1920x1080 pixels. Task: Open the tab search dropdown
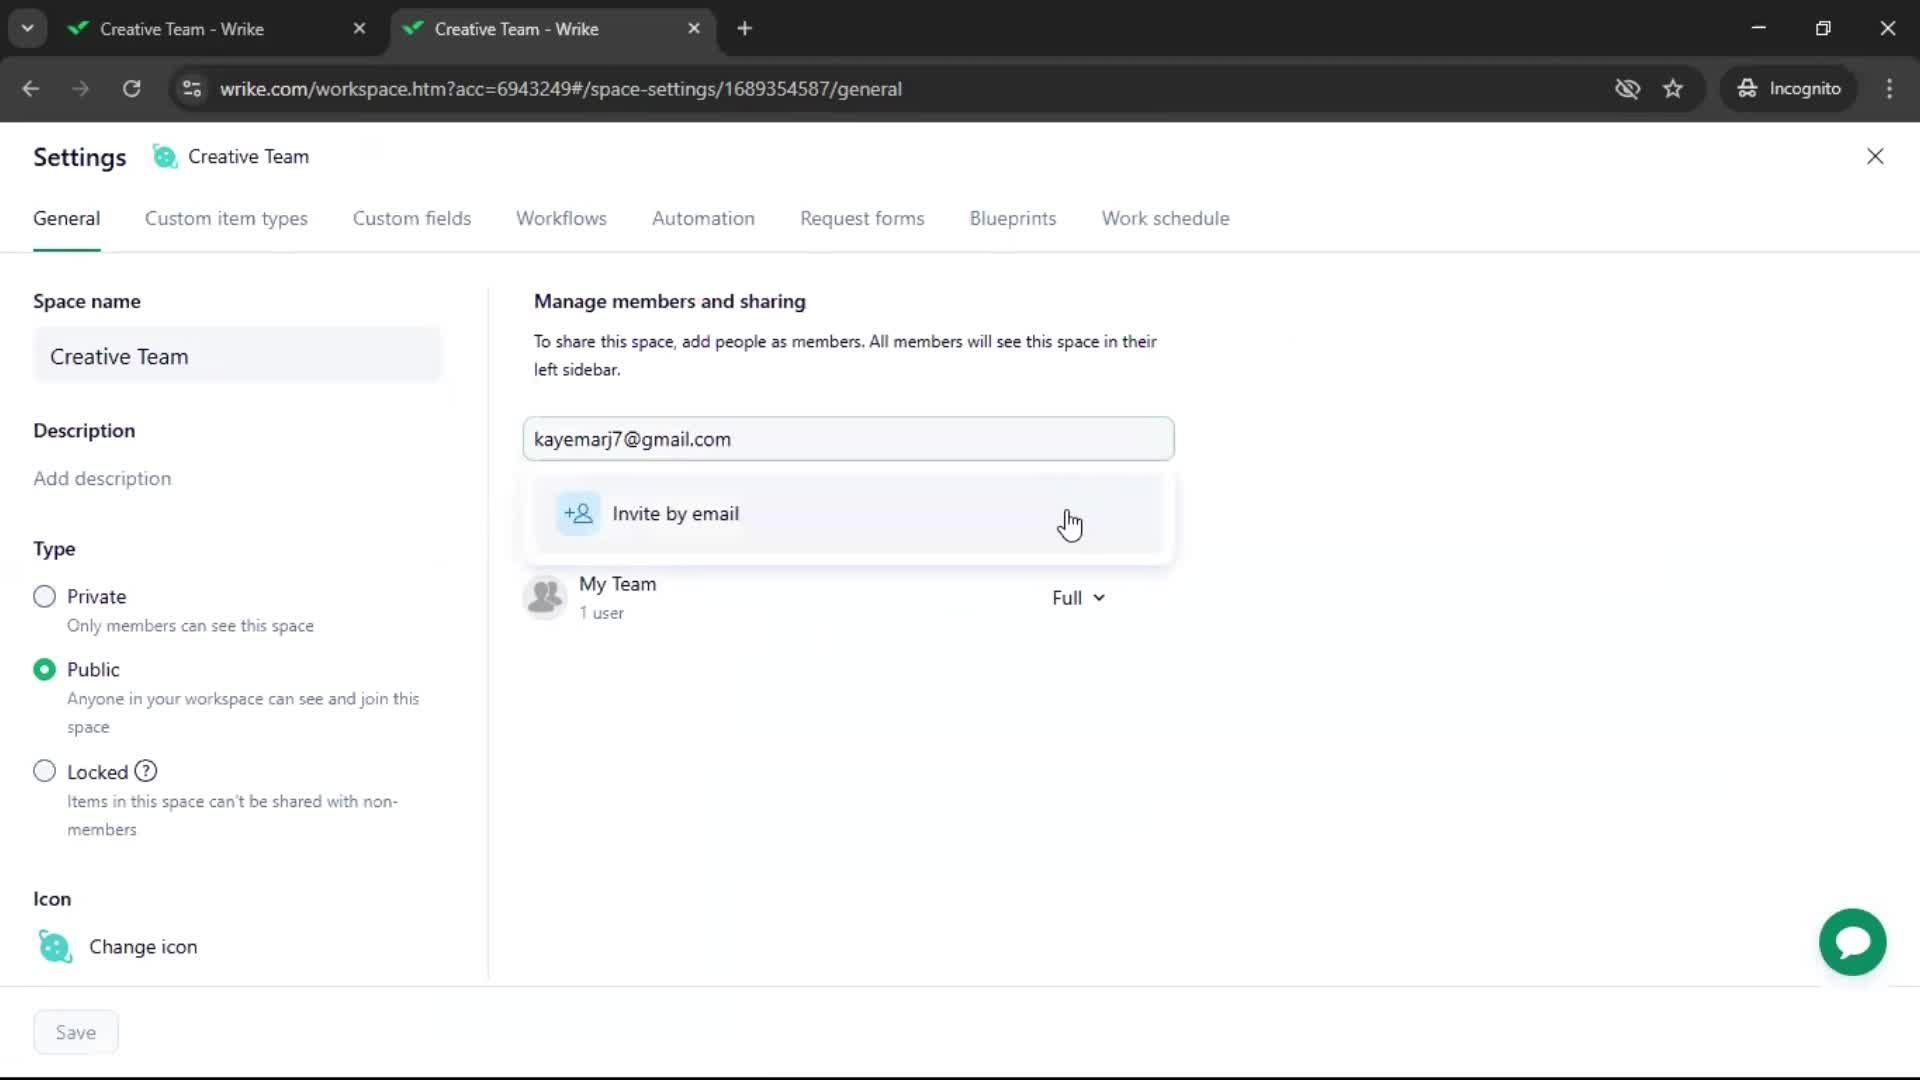[27, 29]
